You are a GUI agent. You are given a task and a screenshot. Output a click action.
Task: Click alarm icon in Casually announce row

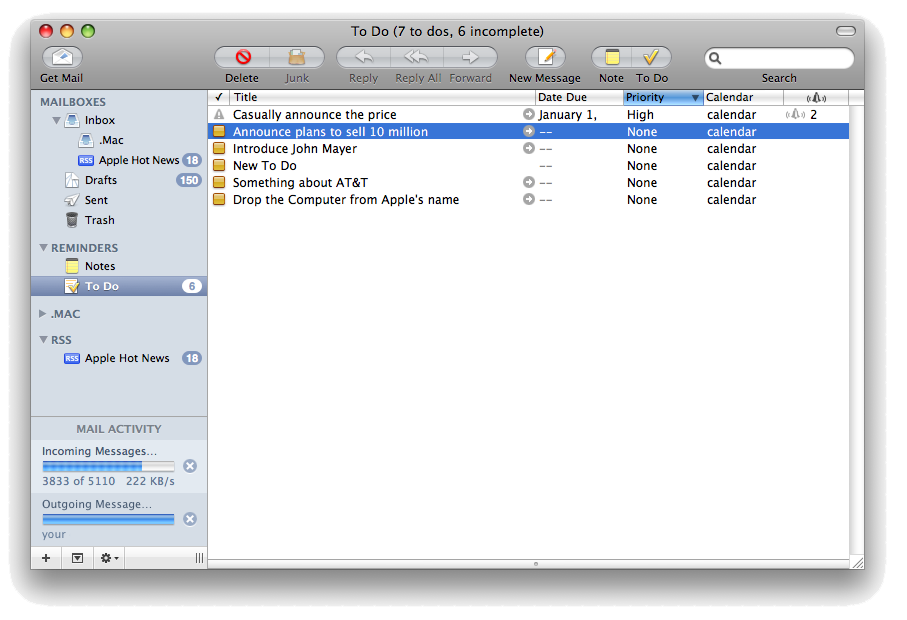[x=795, y=115]
